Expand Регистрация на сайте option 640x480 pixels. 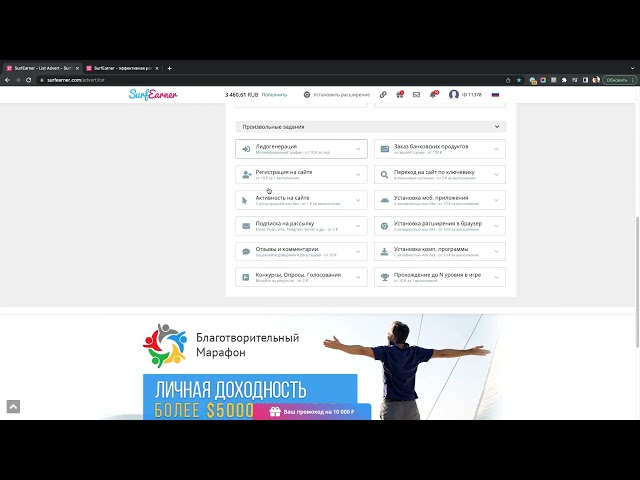tap(301, 175)
